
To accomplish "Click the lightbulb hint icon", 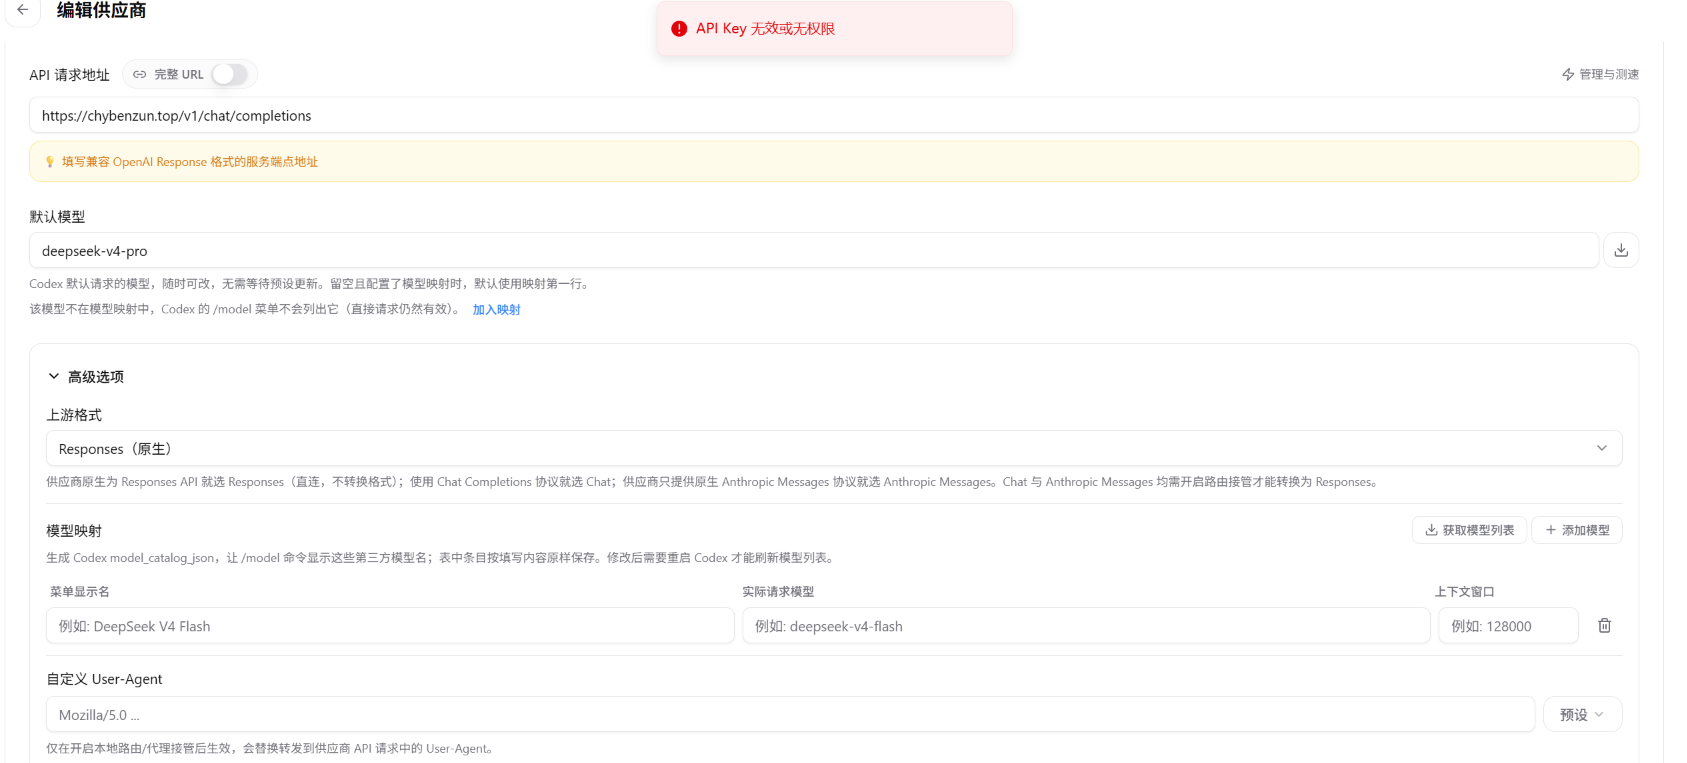I will pyautogui.click(x=49, y=162).
